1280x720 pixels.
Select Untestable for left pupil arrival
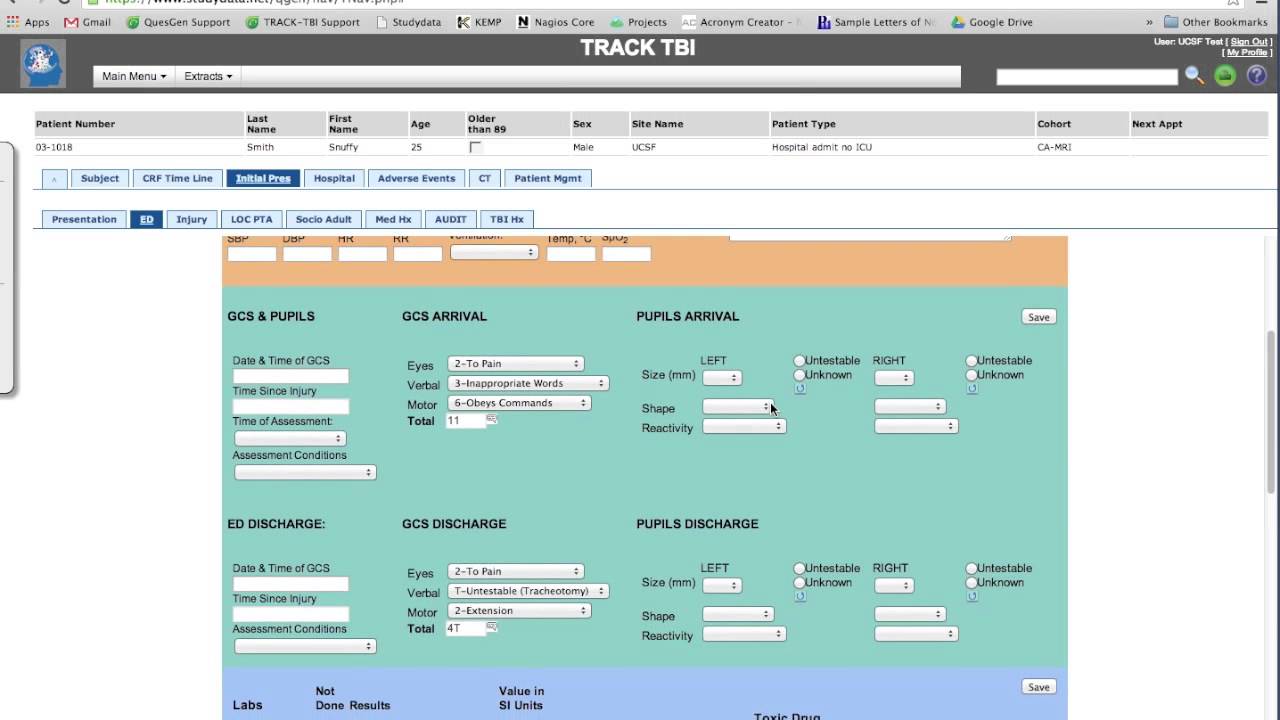click(799, 360)
